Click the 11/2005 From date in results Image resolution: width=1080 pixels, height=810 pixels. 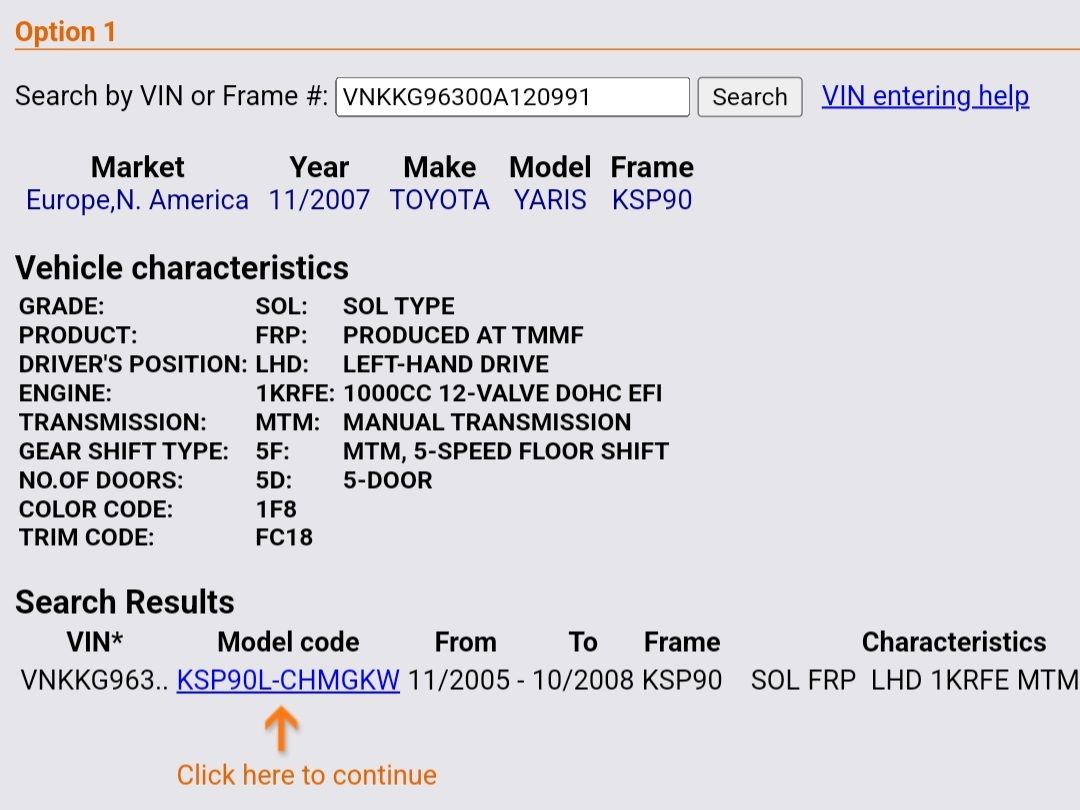(459, 680)
